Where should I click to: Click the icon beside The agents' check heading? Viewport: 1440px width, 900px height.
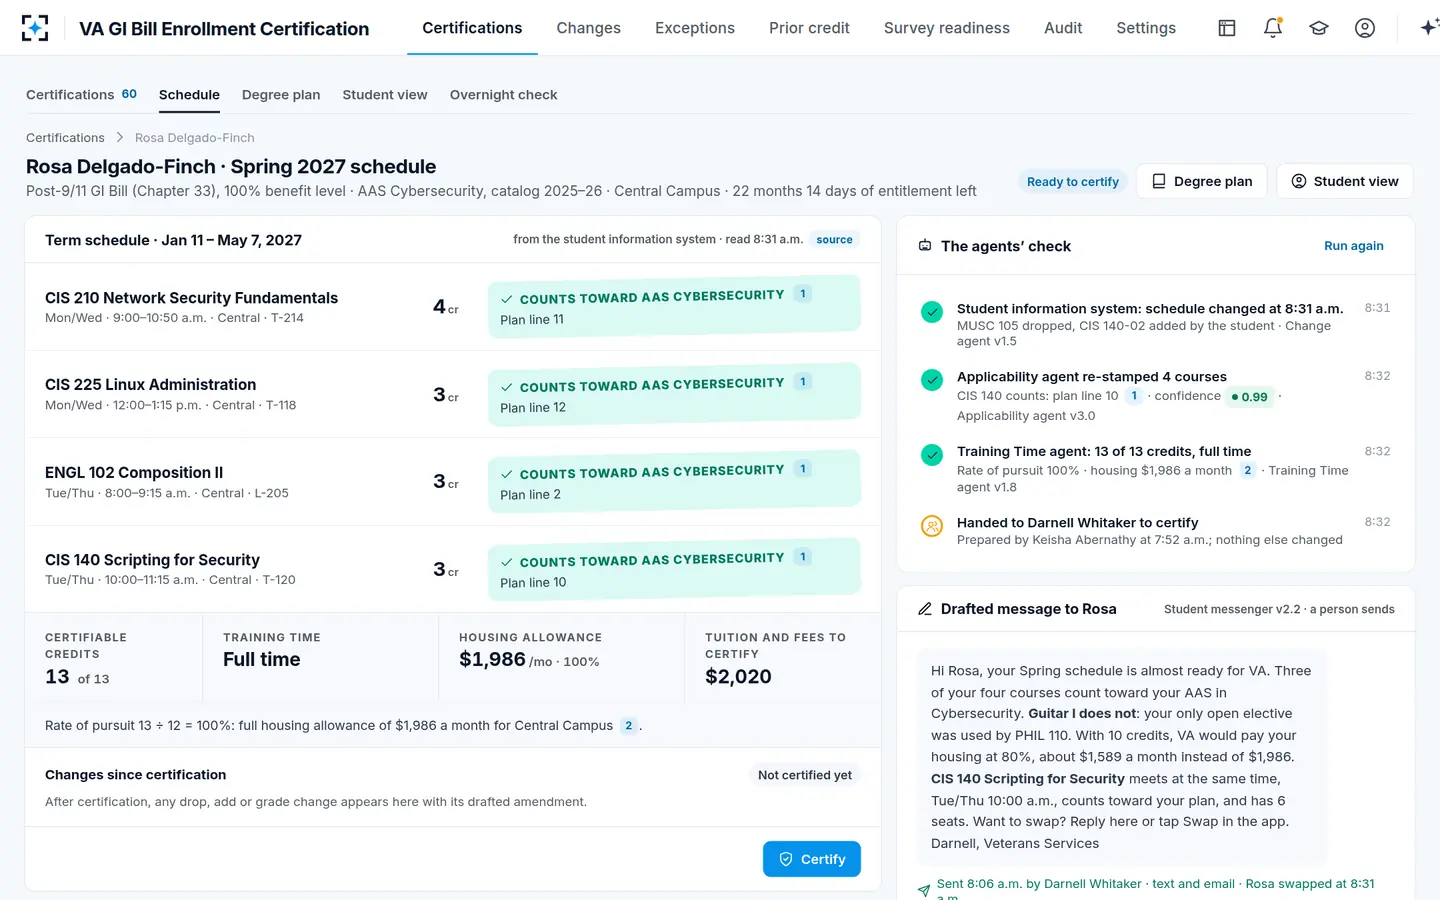coord(925,246)
